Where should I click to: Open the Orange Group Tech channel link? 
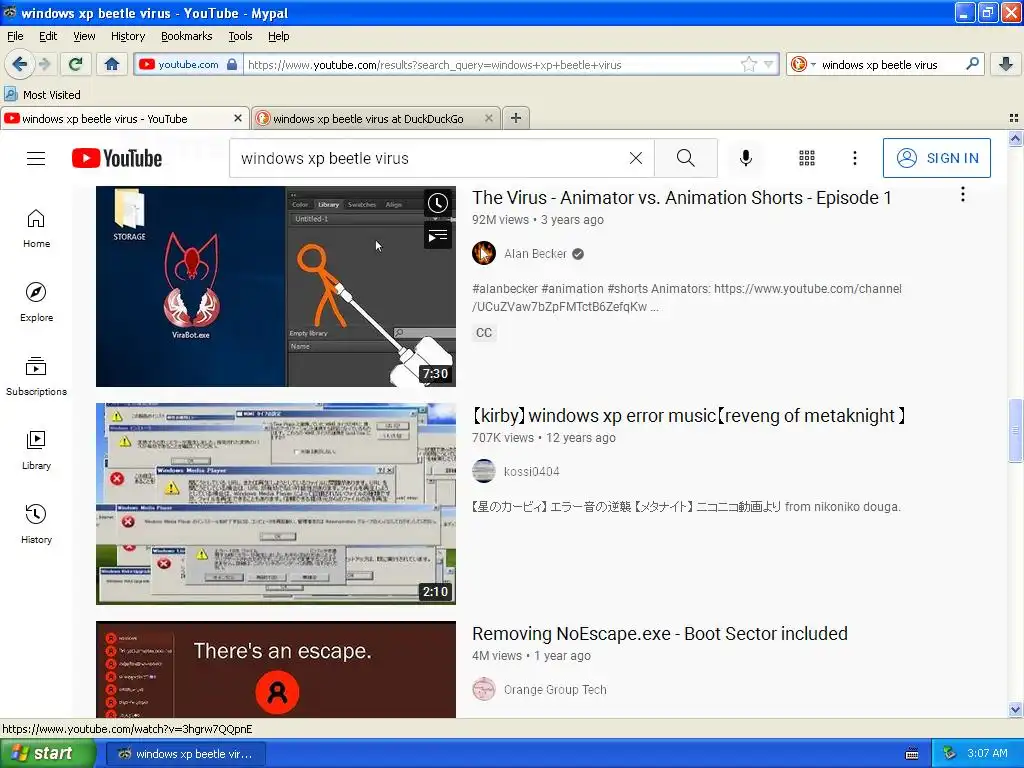(555, 690)
